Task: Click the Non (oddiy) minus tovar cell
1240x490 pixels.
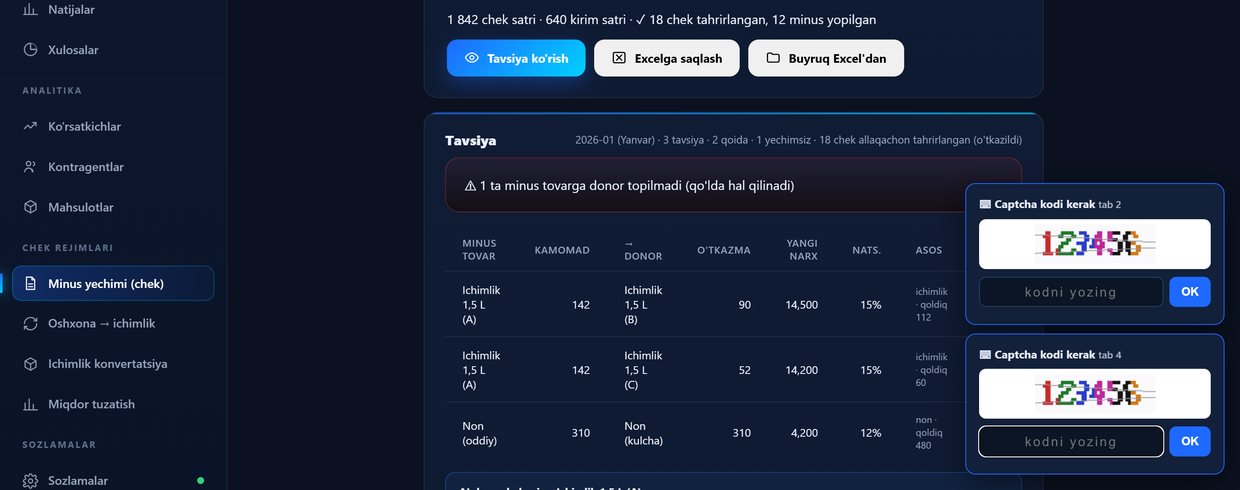Action: click(480, 433)
